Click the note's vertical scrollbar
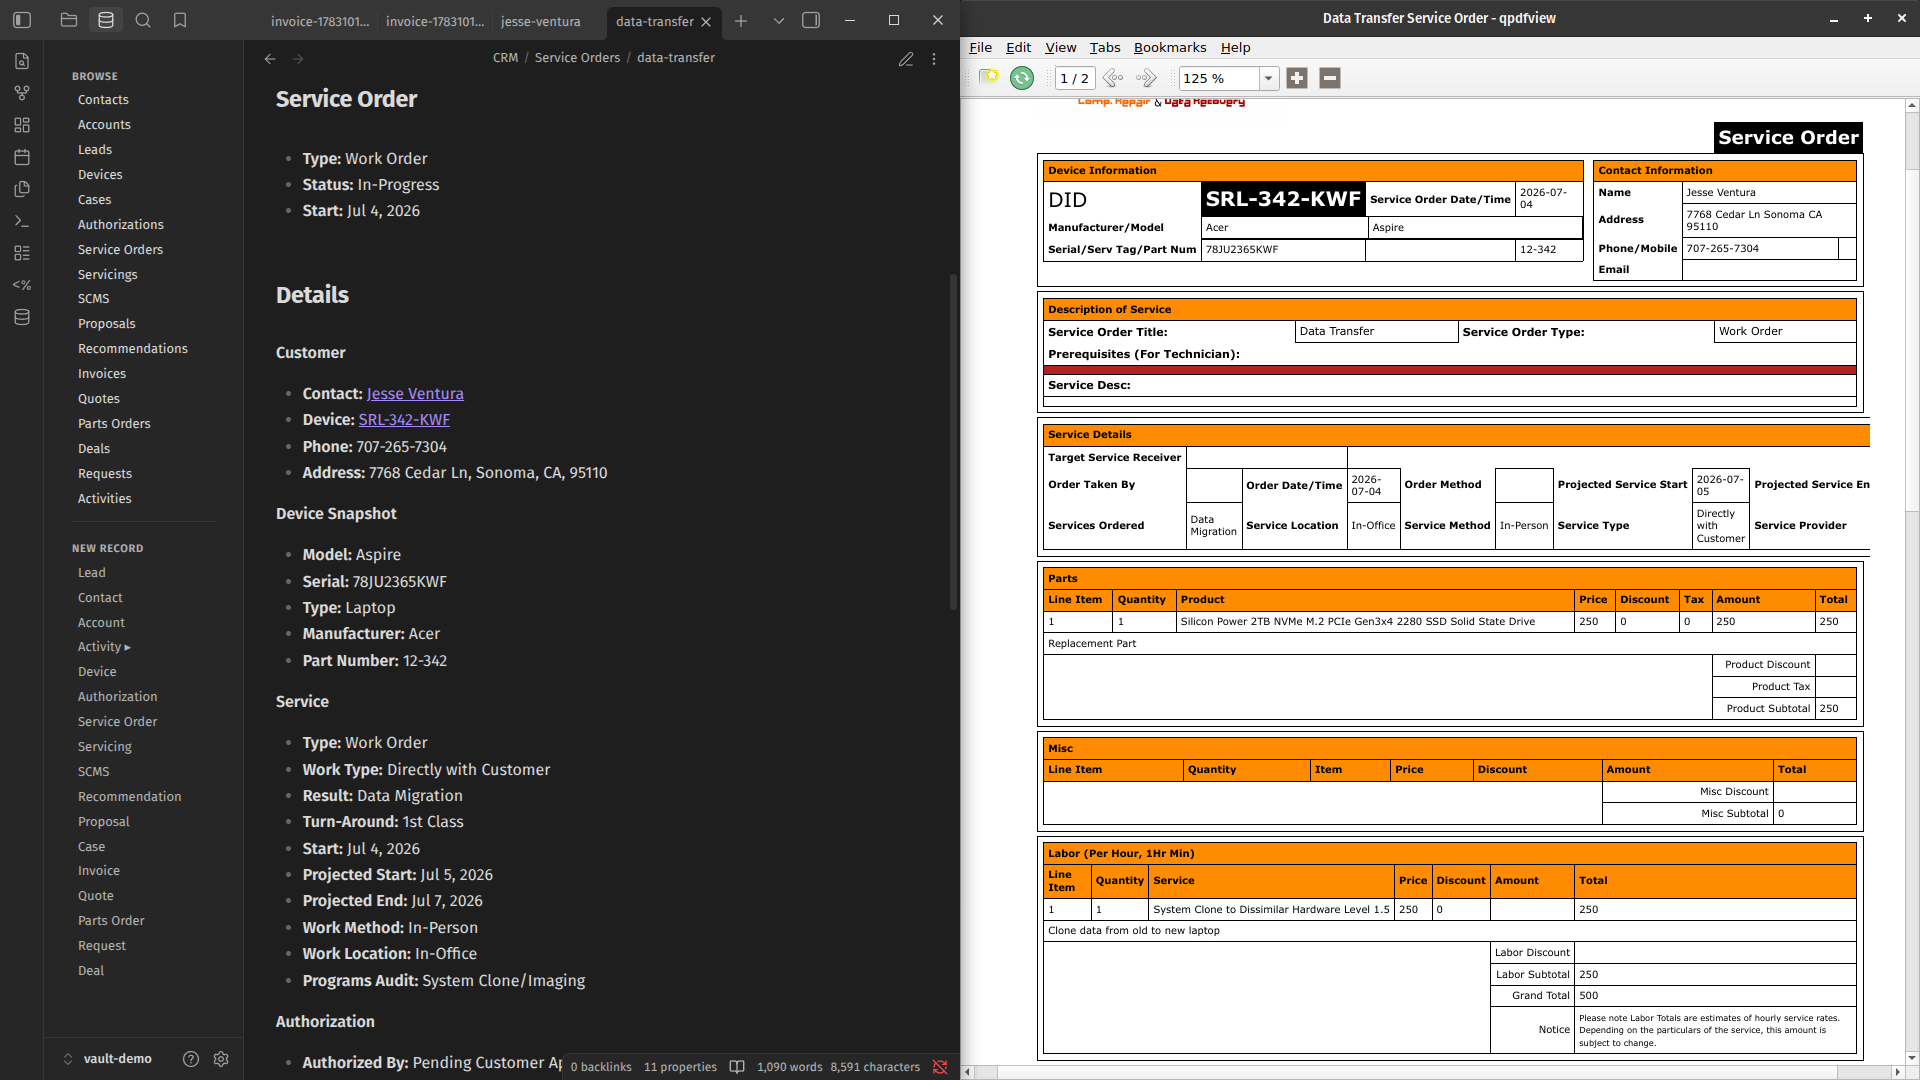The width and height of the screenshot is (1920, 1080). 953,440
